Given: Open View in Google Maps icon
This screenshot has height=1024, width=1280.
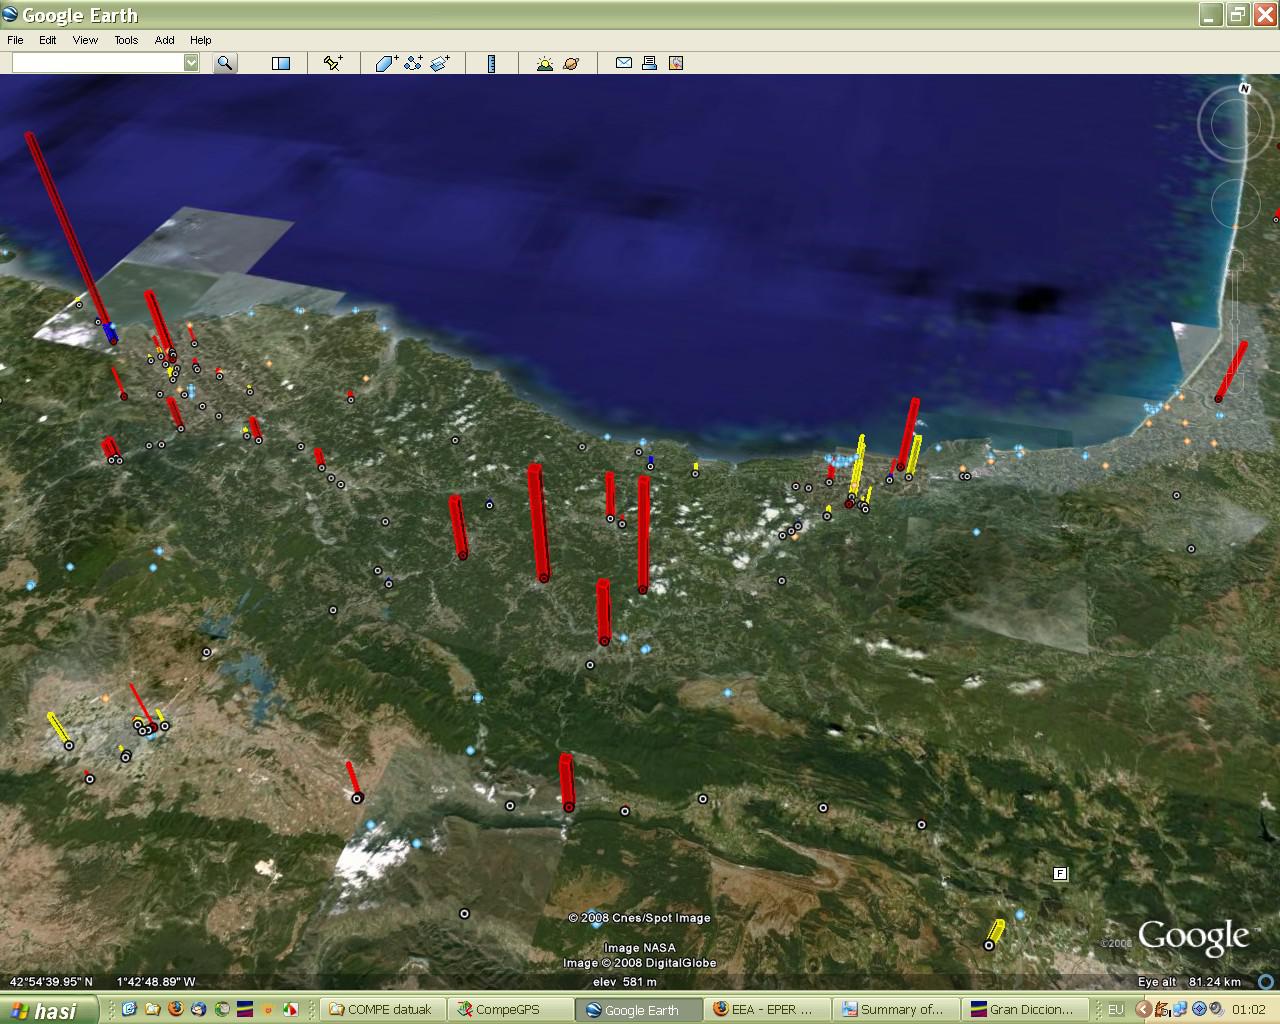Looking at the screenshot, I should tap(676, 63).
